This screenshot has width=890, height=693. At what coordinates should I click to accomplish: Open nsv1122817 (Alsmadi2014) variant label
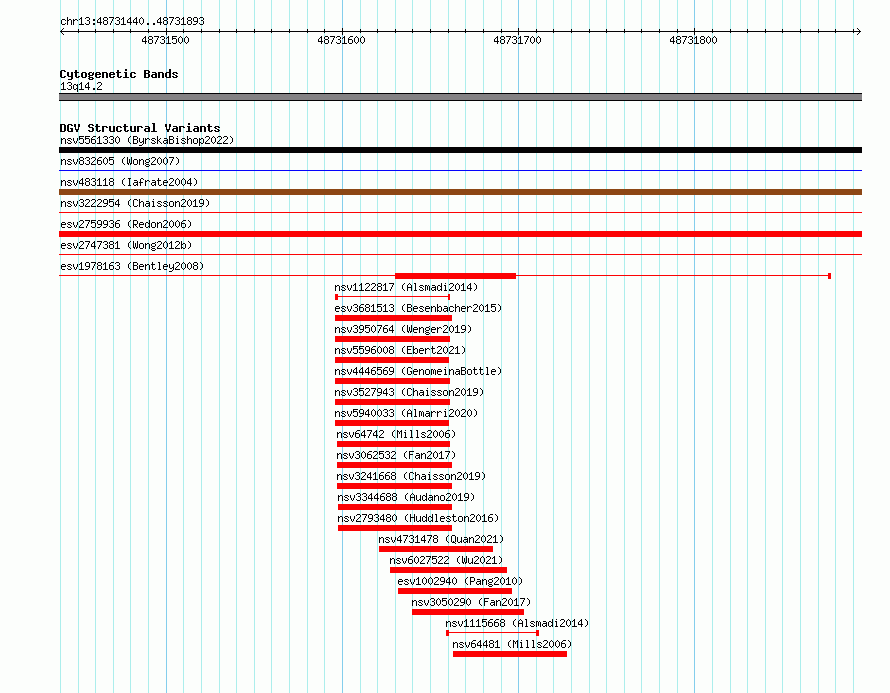[406, 287]
